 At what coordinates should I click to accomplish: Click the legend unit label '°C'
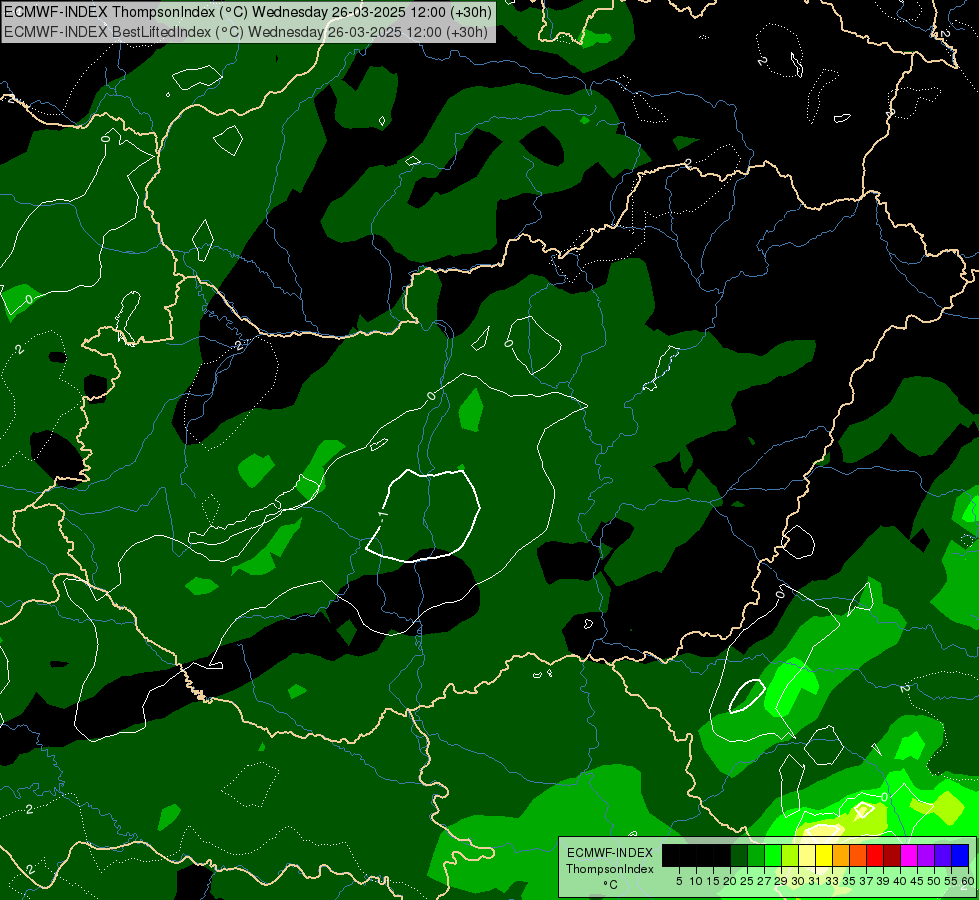[x=610, y=884]
